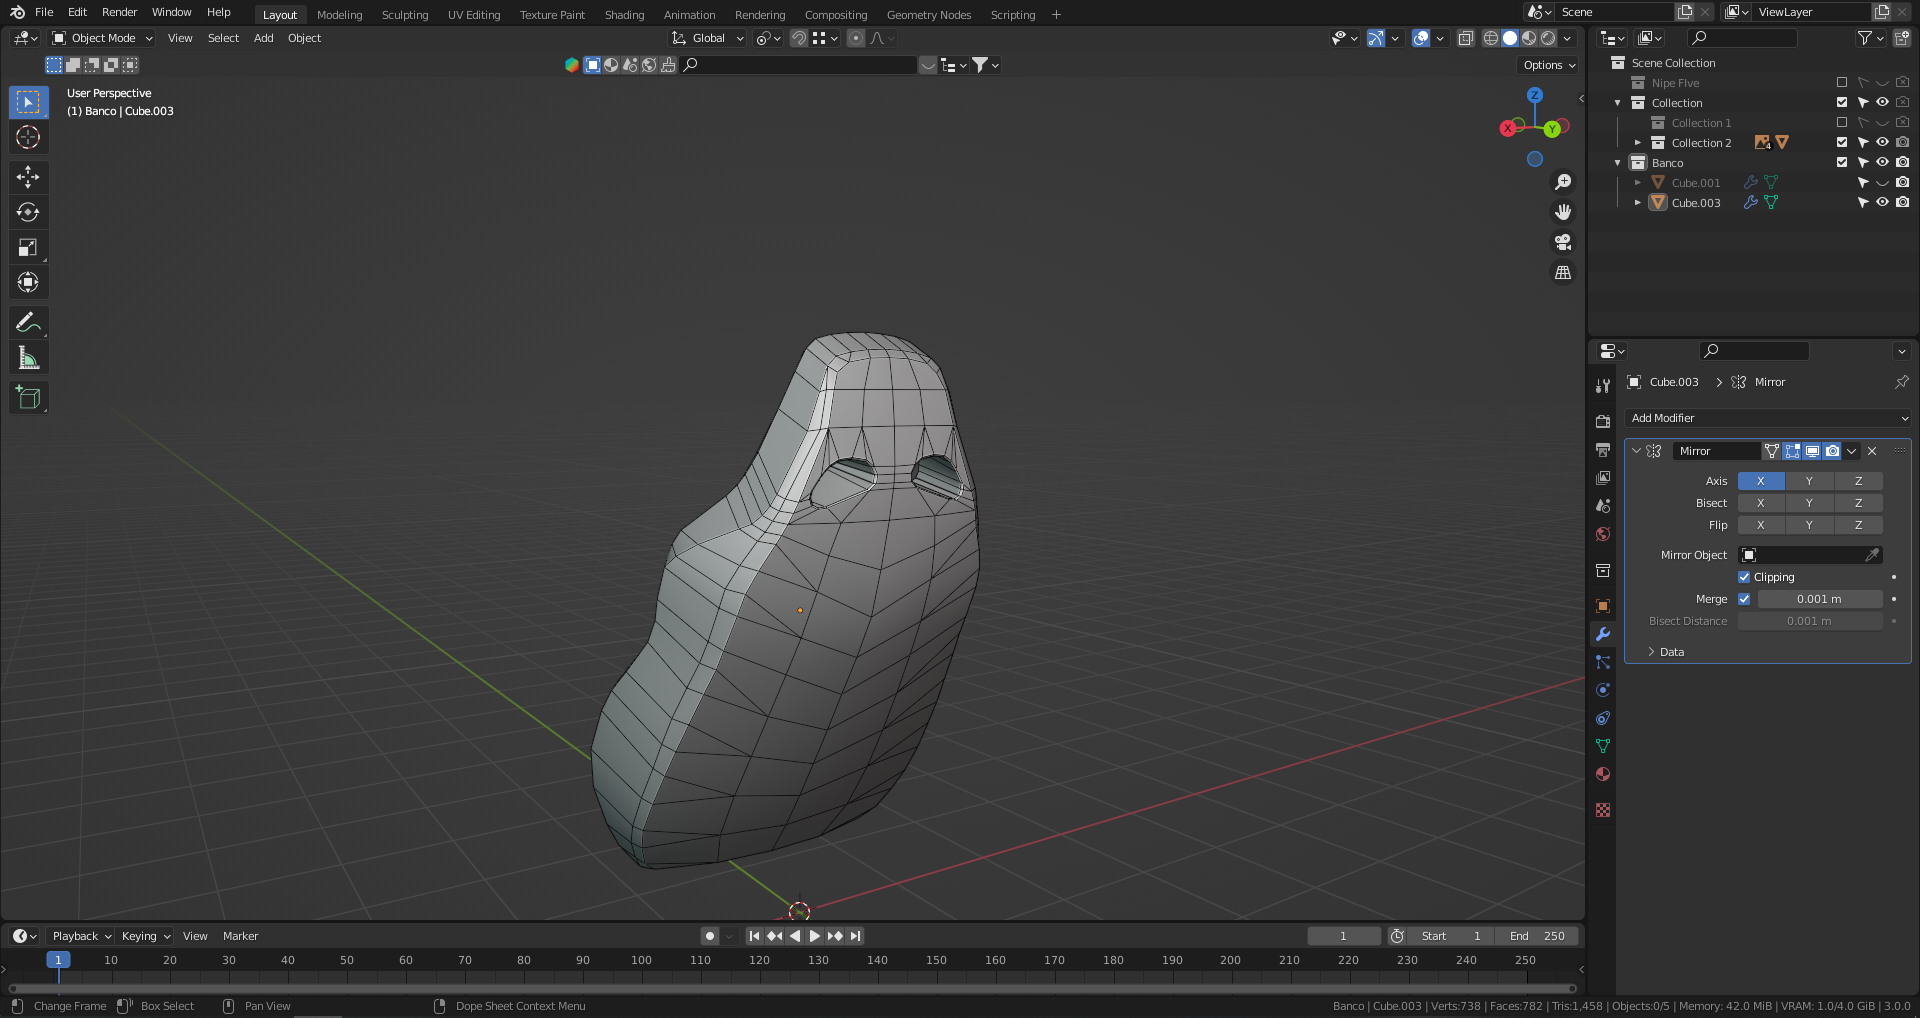The height and width of the screenshot is (1018, 1920).
Task: Switch to the Sculpting workspace tab
Action: (x=404, y=15)
